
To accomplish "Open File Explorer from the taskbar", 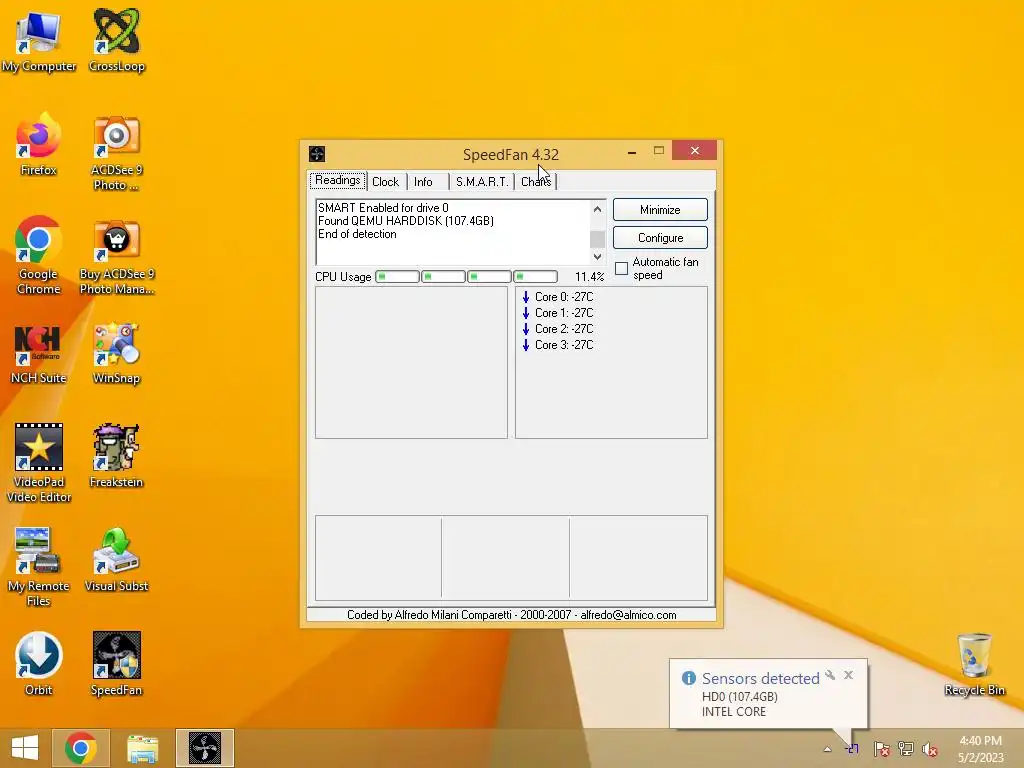I will pos(142,748).
